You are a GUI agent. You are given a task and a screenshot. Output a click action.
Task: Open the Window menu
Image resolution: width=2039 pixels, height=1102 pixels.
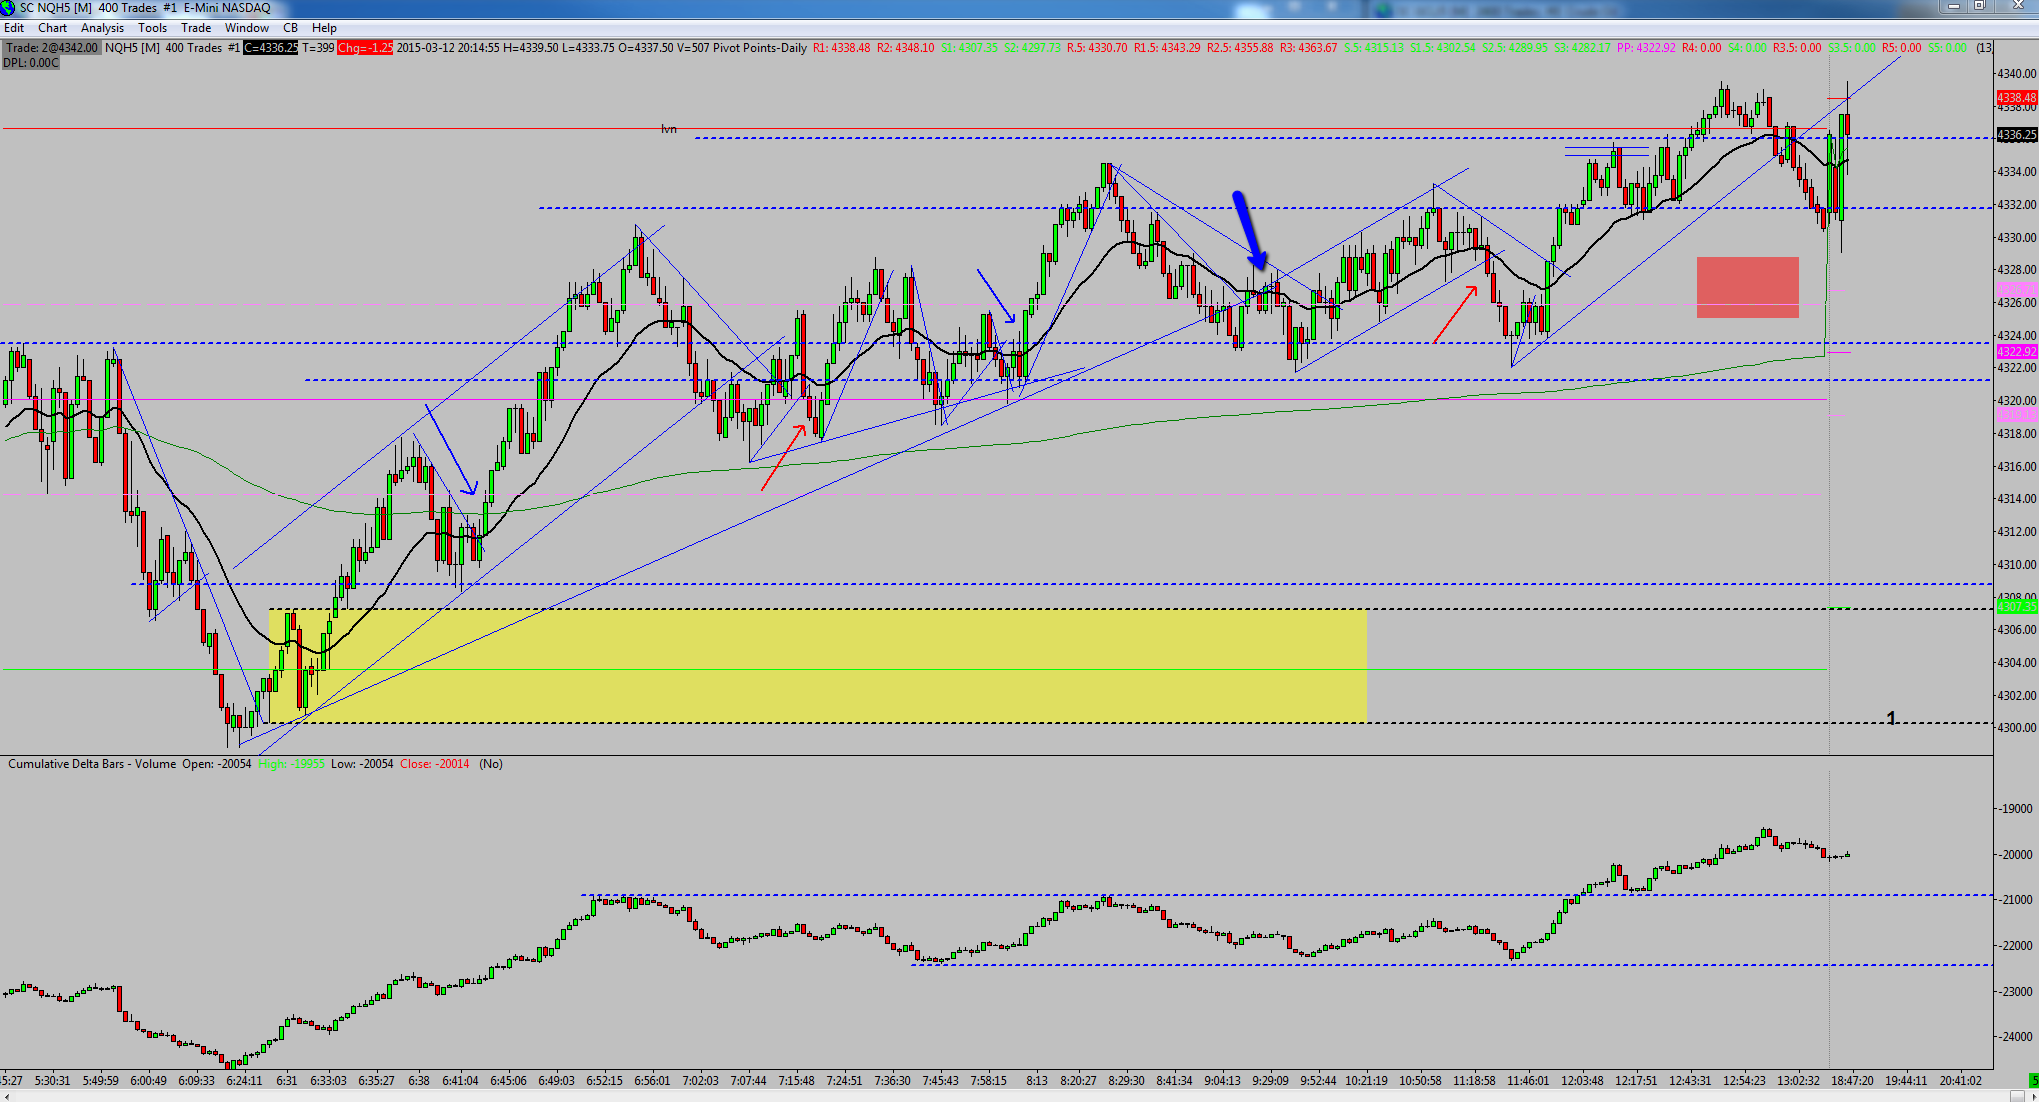point(246,28)
